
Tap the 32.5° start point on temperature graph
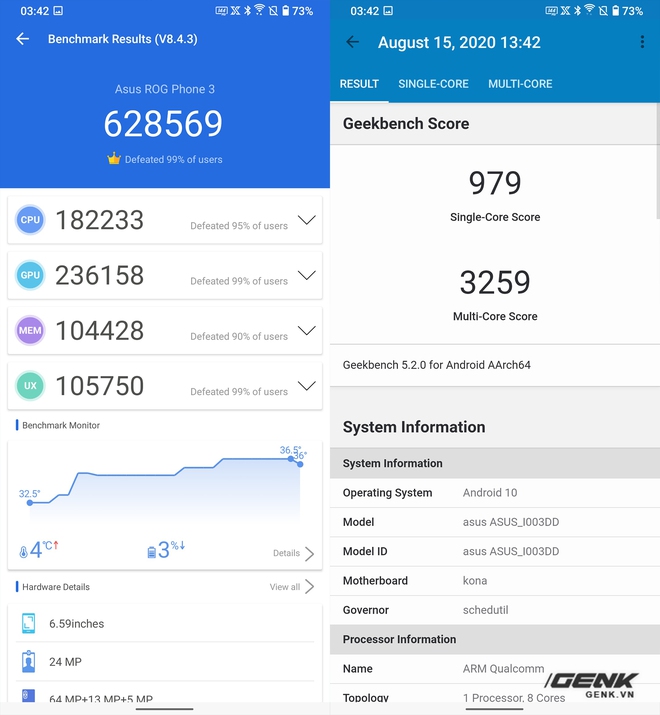coord(30,503)
